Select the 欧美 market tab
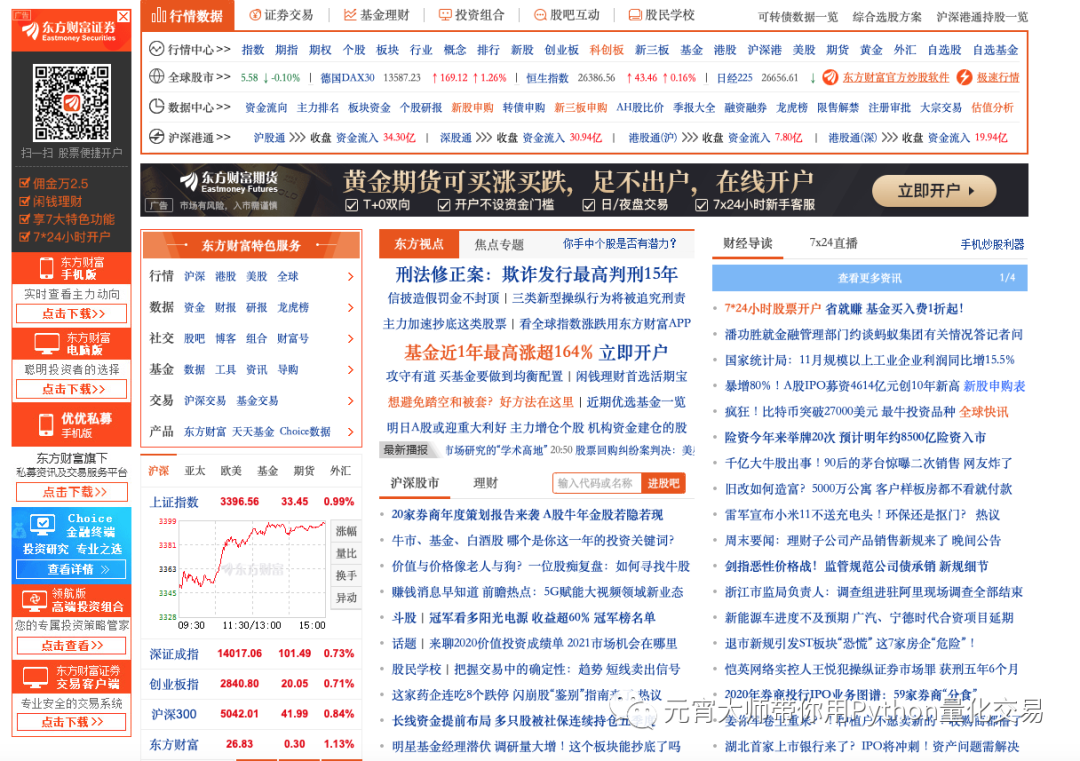 click(231, 471)
